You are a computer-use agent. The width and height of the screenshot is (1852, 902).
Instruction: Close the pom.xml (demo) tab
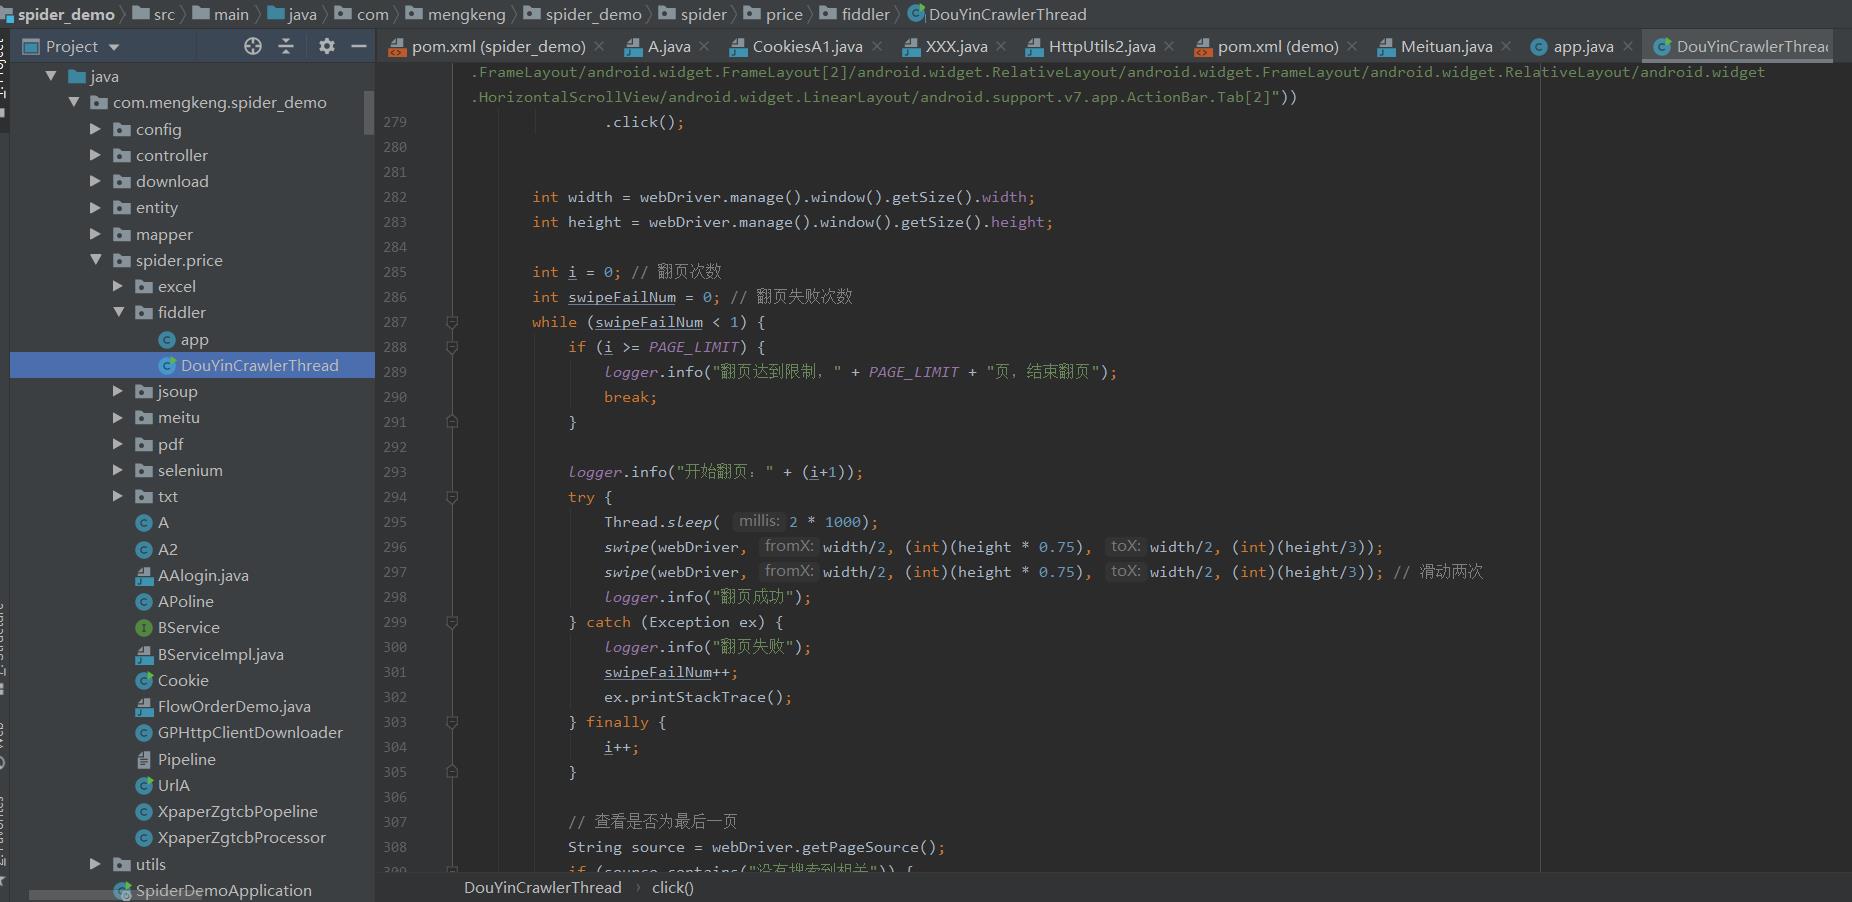click(1352, 46)
